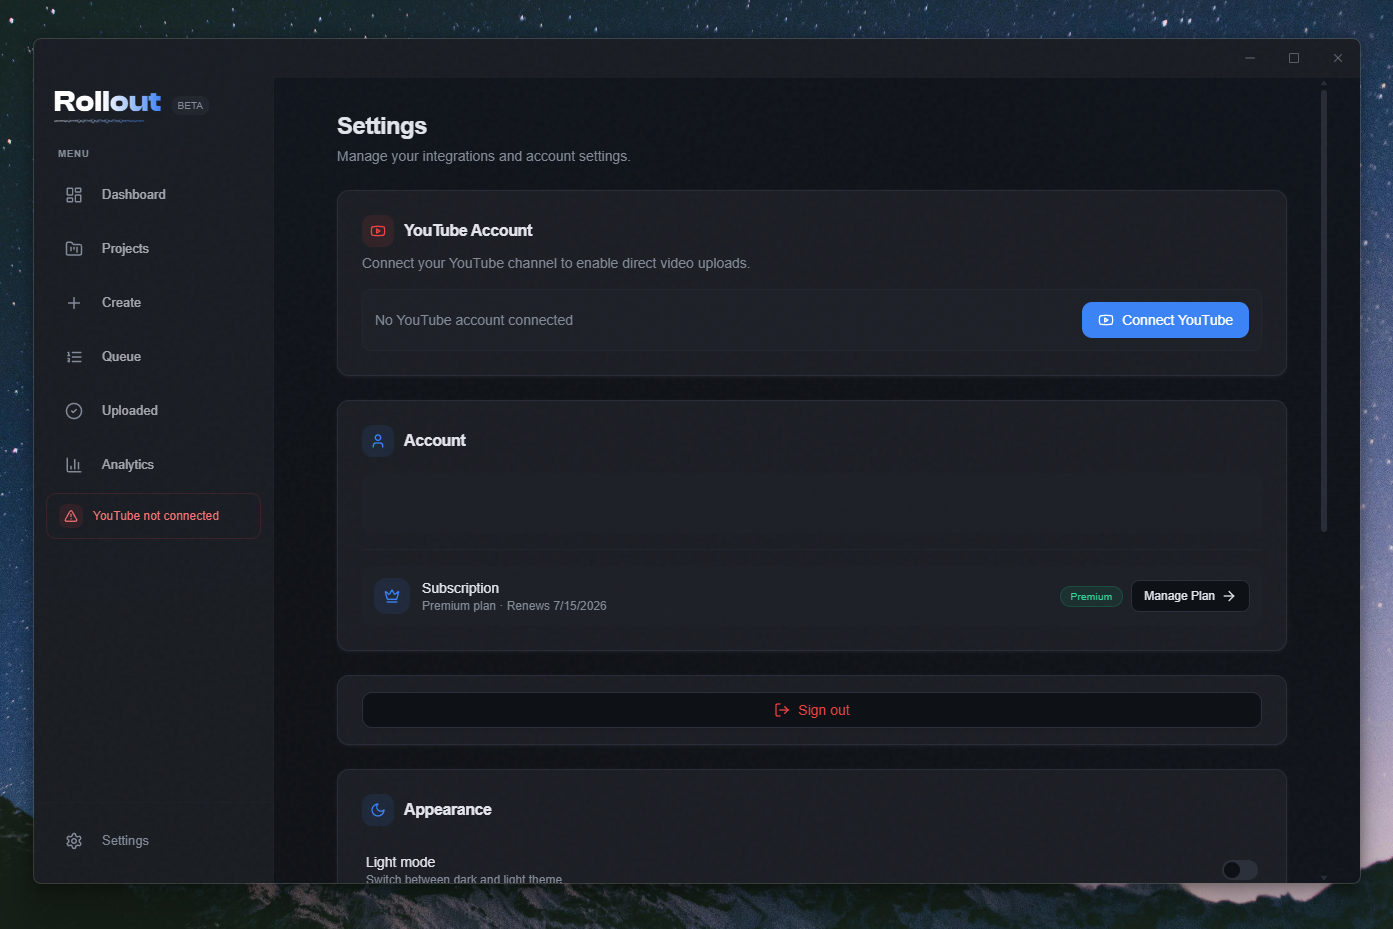
Task: Click the Account person icon
Action: click(x=378, y=441)
